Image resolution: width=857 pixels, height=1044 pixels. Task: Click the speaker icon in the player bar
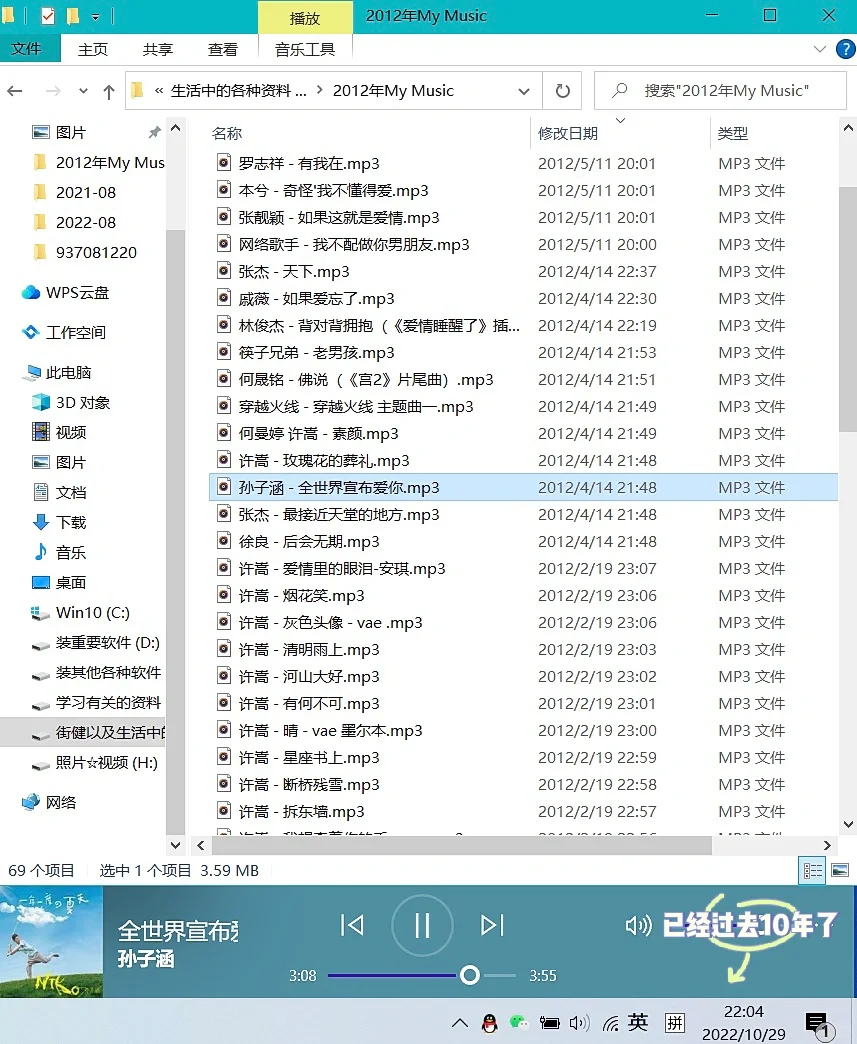(x=638, y=926)
